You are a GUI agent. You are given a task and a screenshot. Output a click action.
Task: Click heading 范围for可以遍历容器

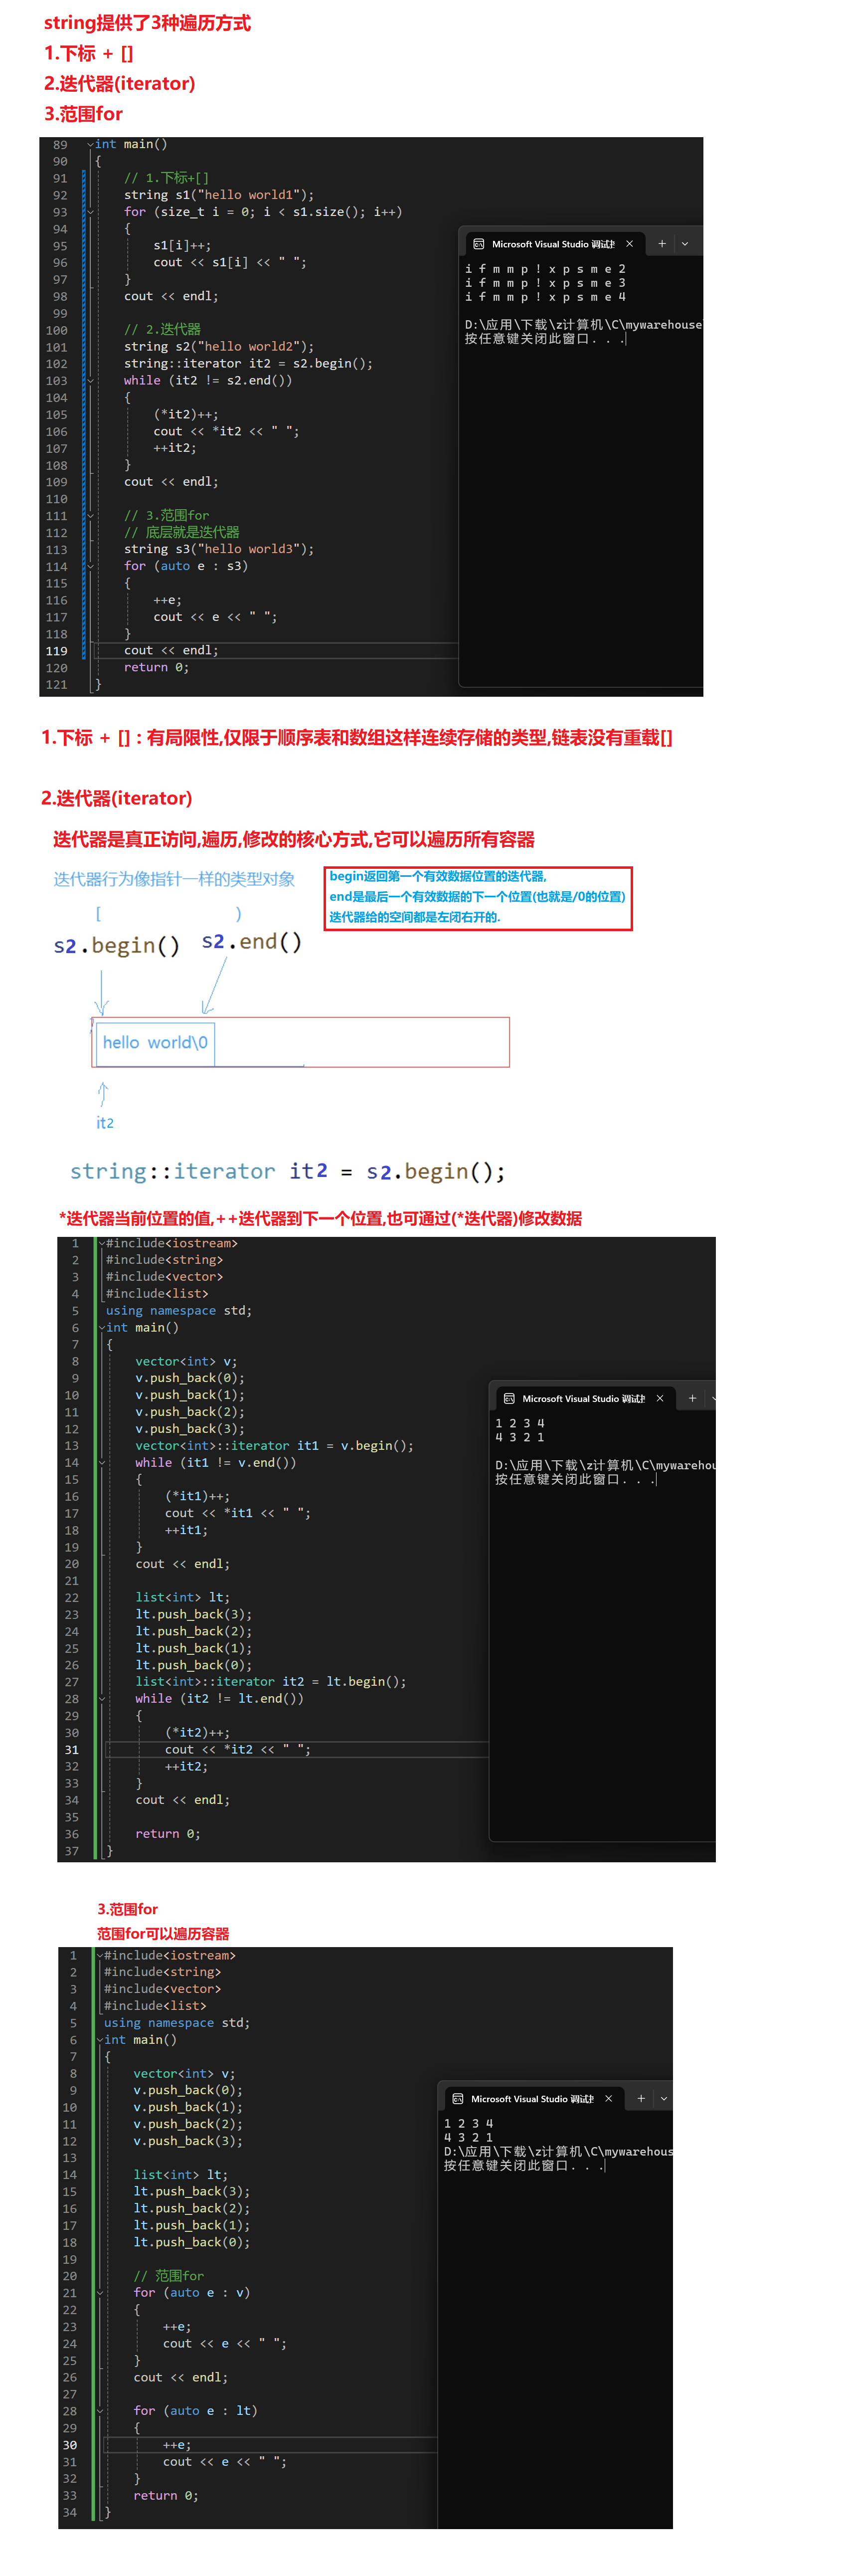coord(163,1933)
